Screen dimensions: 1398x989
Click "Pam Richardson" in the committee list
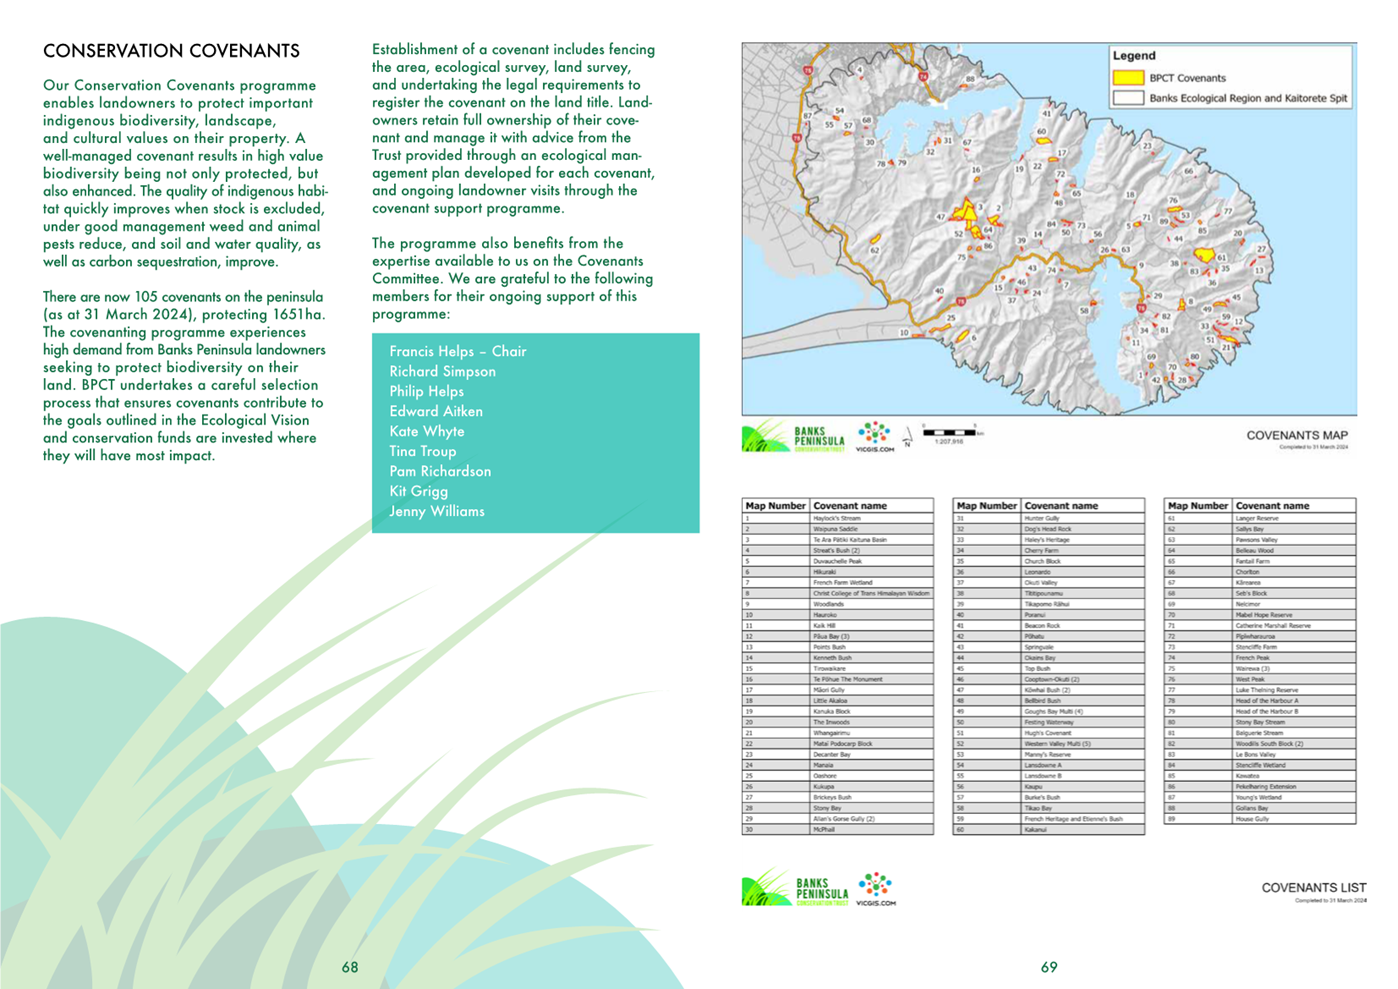pyautogui.click(x=440, y=471)
